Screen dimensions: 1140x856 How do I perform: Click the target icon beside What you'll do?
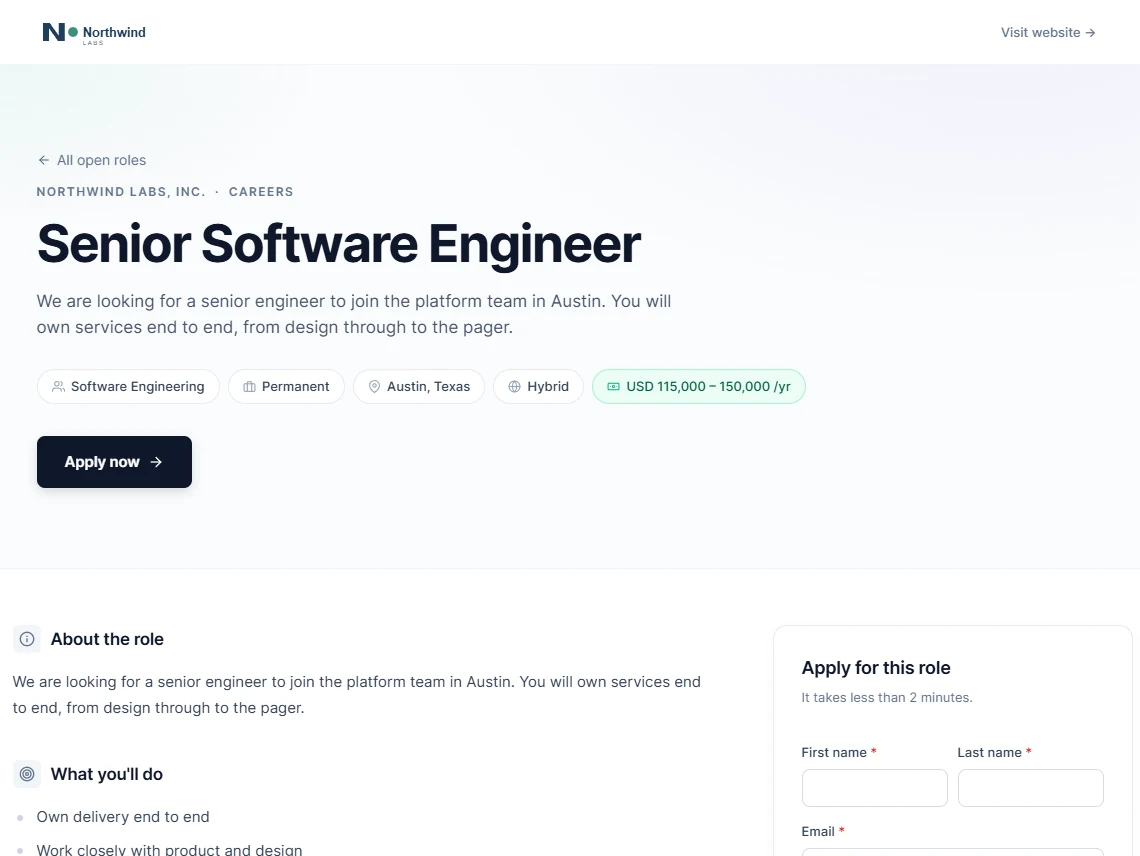(x=27, y=774)
